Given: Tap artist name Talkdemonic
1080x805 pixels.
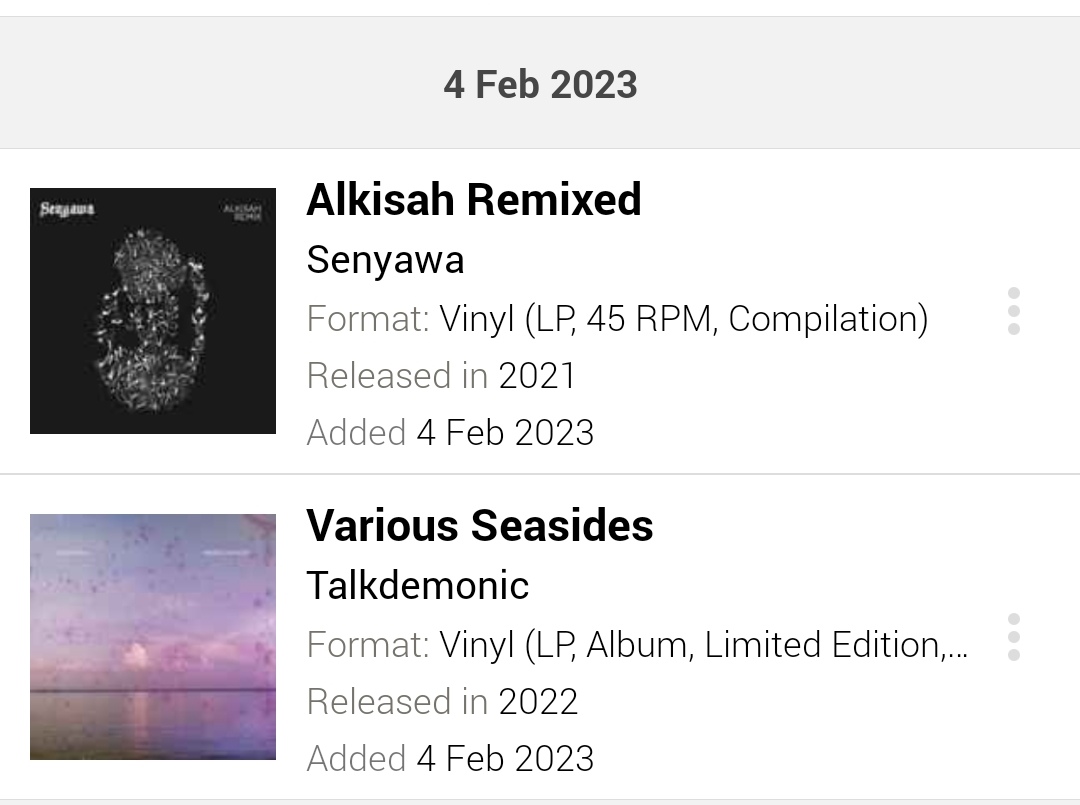Looking at the screenshot, I should [417, 585].
